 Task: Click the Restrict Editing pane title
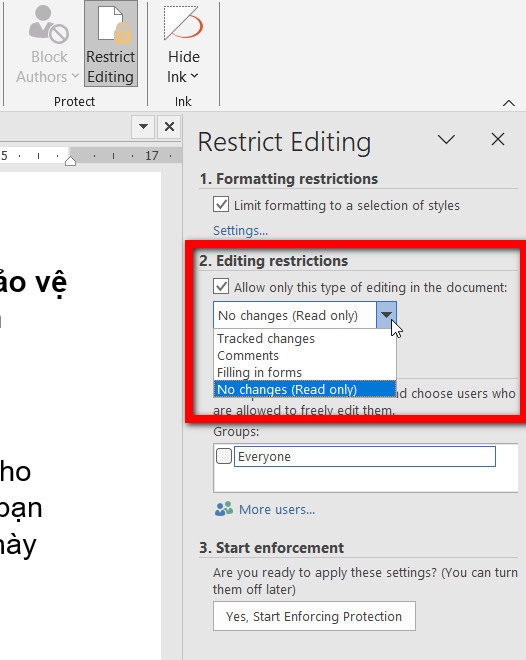point(284,142)
